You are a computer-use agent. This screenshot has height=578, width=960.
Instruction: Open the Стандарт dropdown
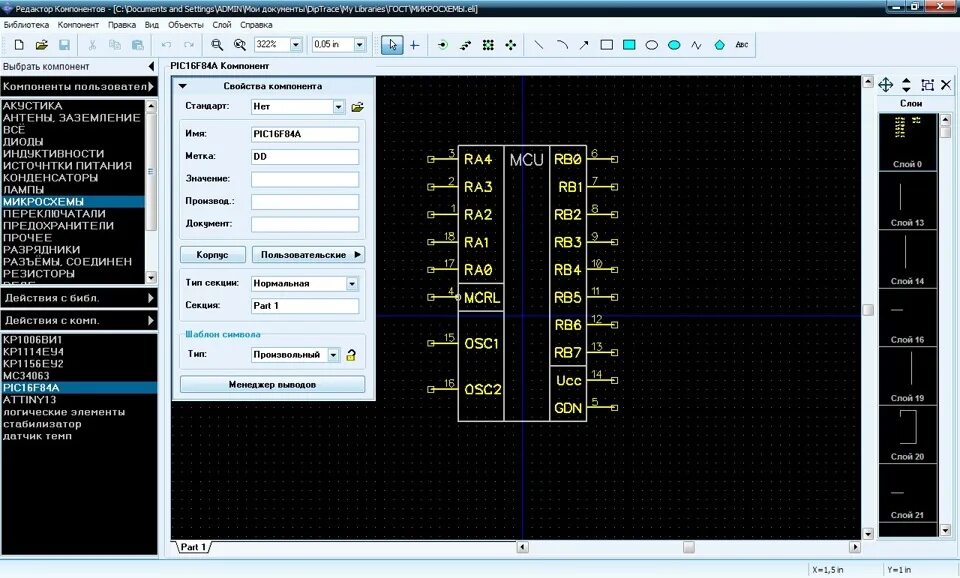(x=339, y=107)
